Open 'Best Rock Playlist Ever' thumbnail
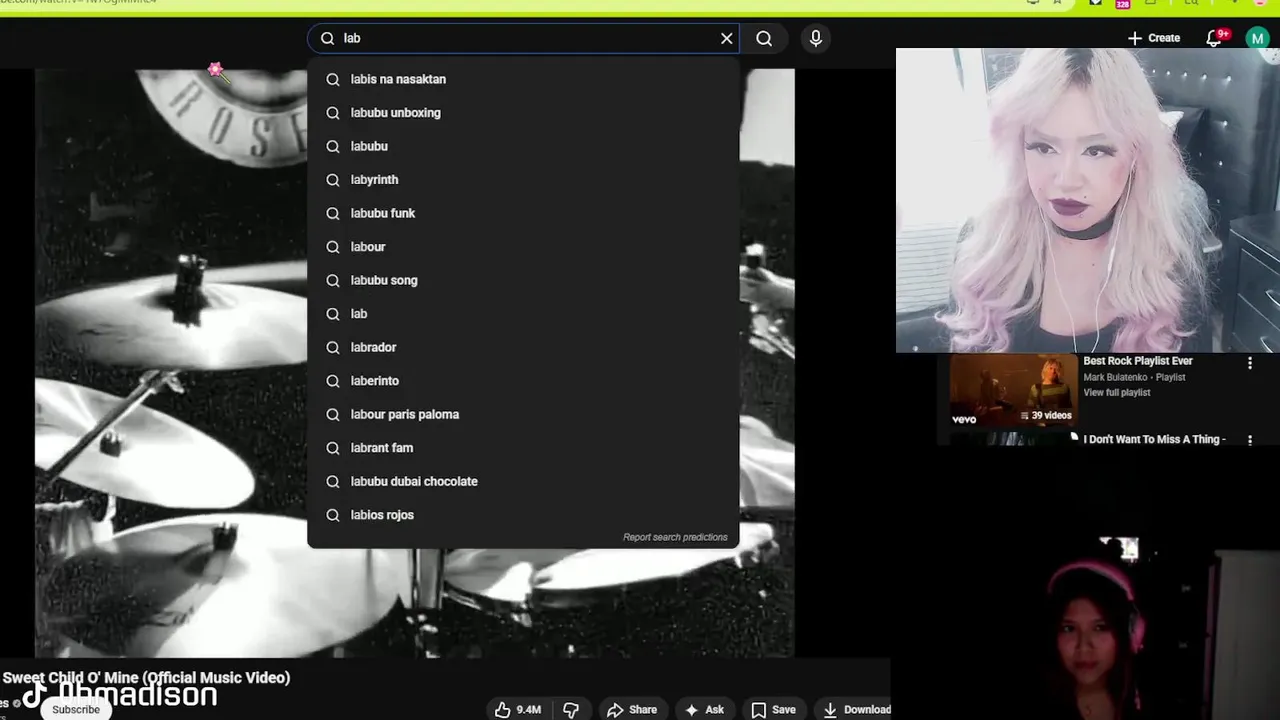The width and height of the screenshot is (1280, 720). coord(1013,390)
